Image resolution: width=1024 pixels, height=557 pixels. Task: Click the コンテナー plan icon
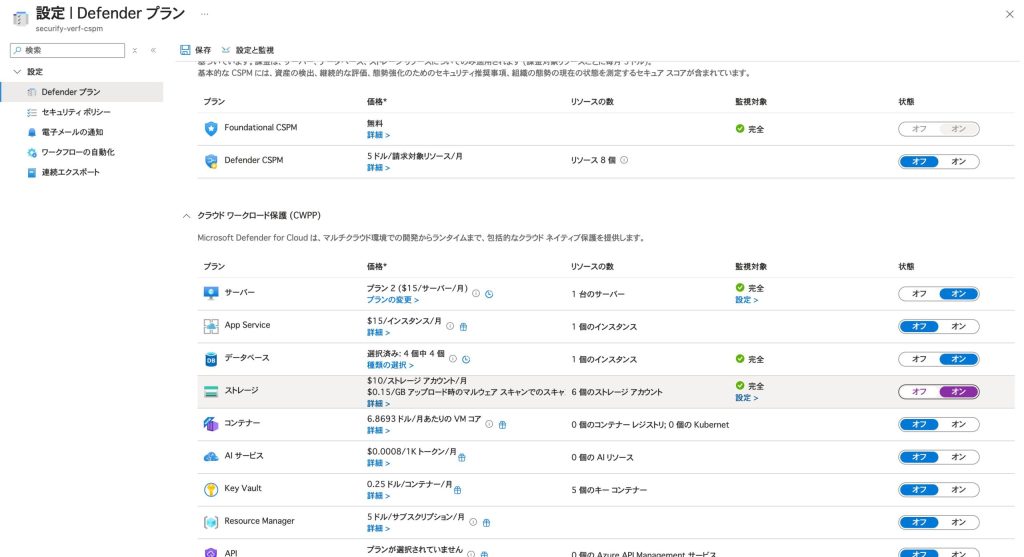(211, 424)
